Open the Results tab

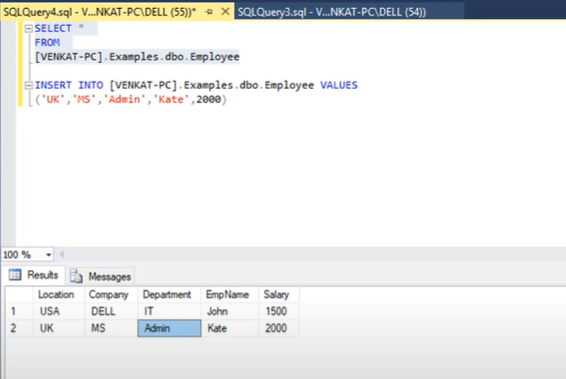point(34,275)
